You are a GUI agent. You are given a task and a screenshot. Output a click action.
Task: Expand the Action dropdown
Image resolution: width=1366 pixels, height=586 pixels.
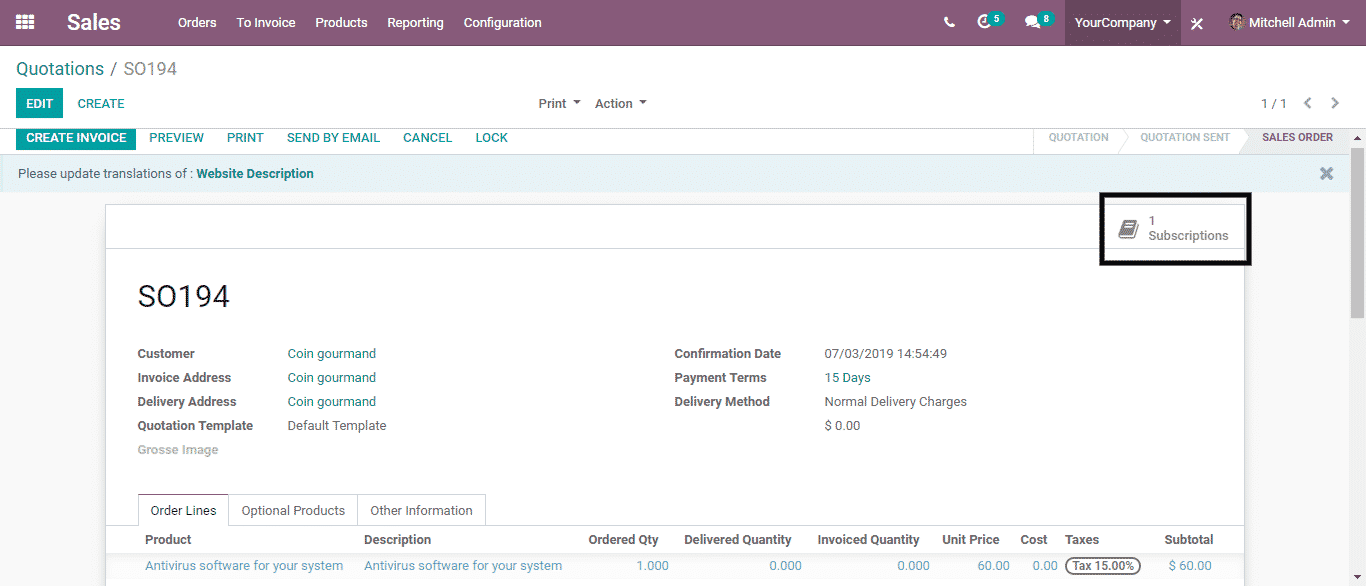pyautogui.click(x=620, y=103)
